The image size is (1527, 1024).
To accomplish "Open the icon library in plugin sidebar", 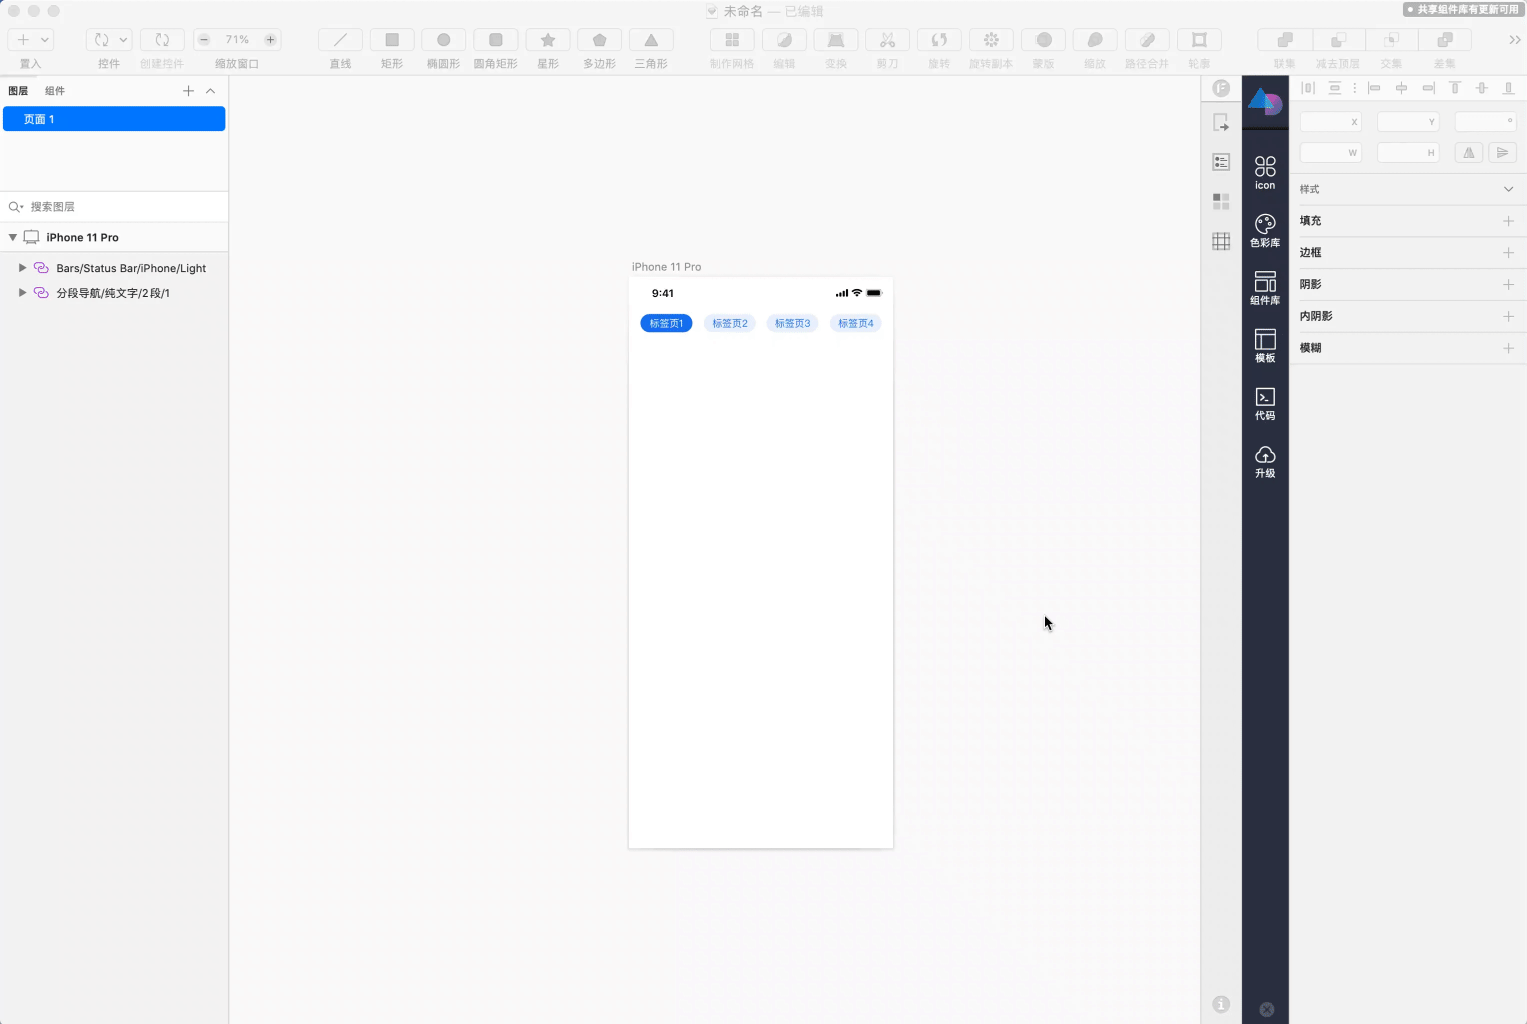I will click(x=1265, y=172).
